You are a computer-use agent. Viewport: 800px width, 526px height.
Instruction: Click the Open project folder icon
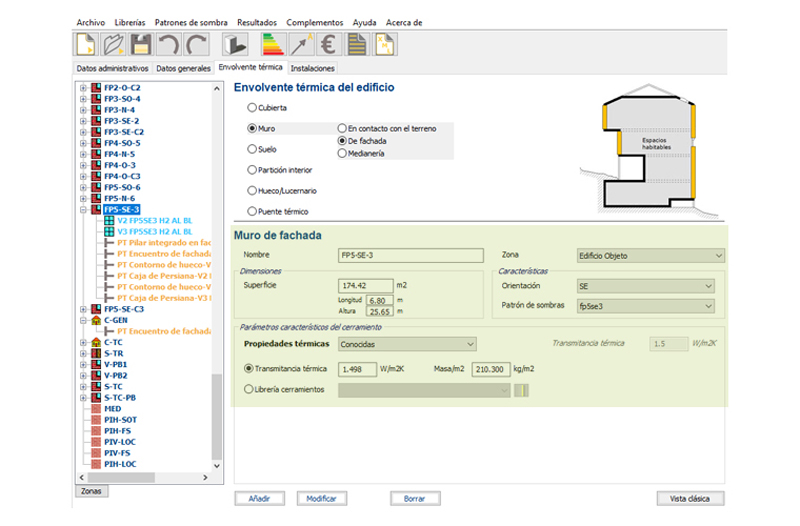(x=114, y=44)
